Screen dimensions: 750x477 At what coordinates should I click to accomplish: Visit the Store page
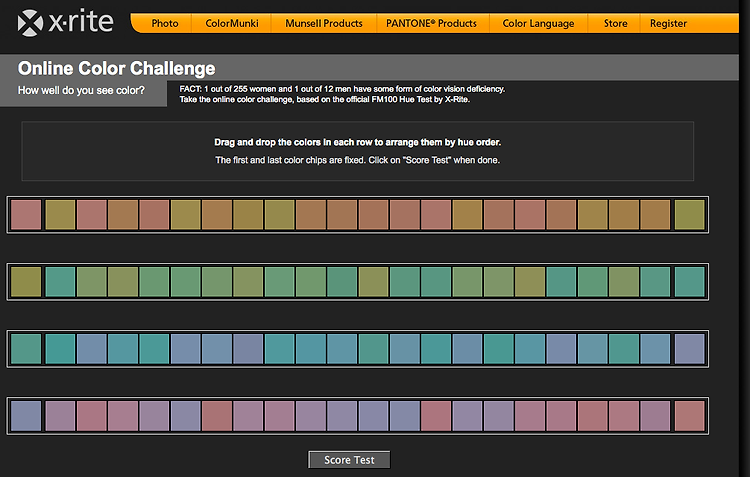pyautogui.click(x=615, y=23)
